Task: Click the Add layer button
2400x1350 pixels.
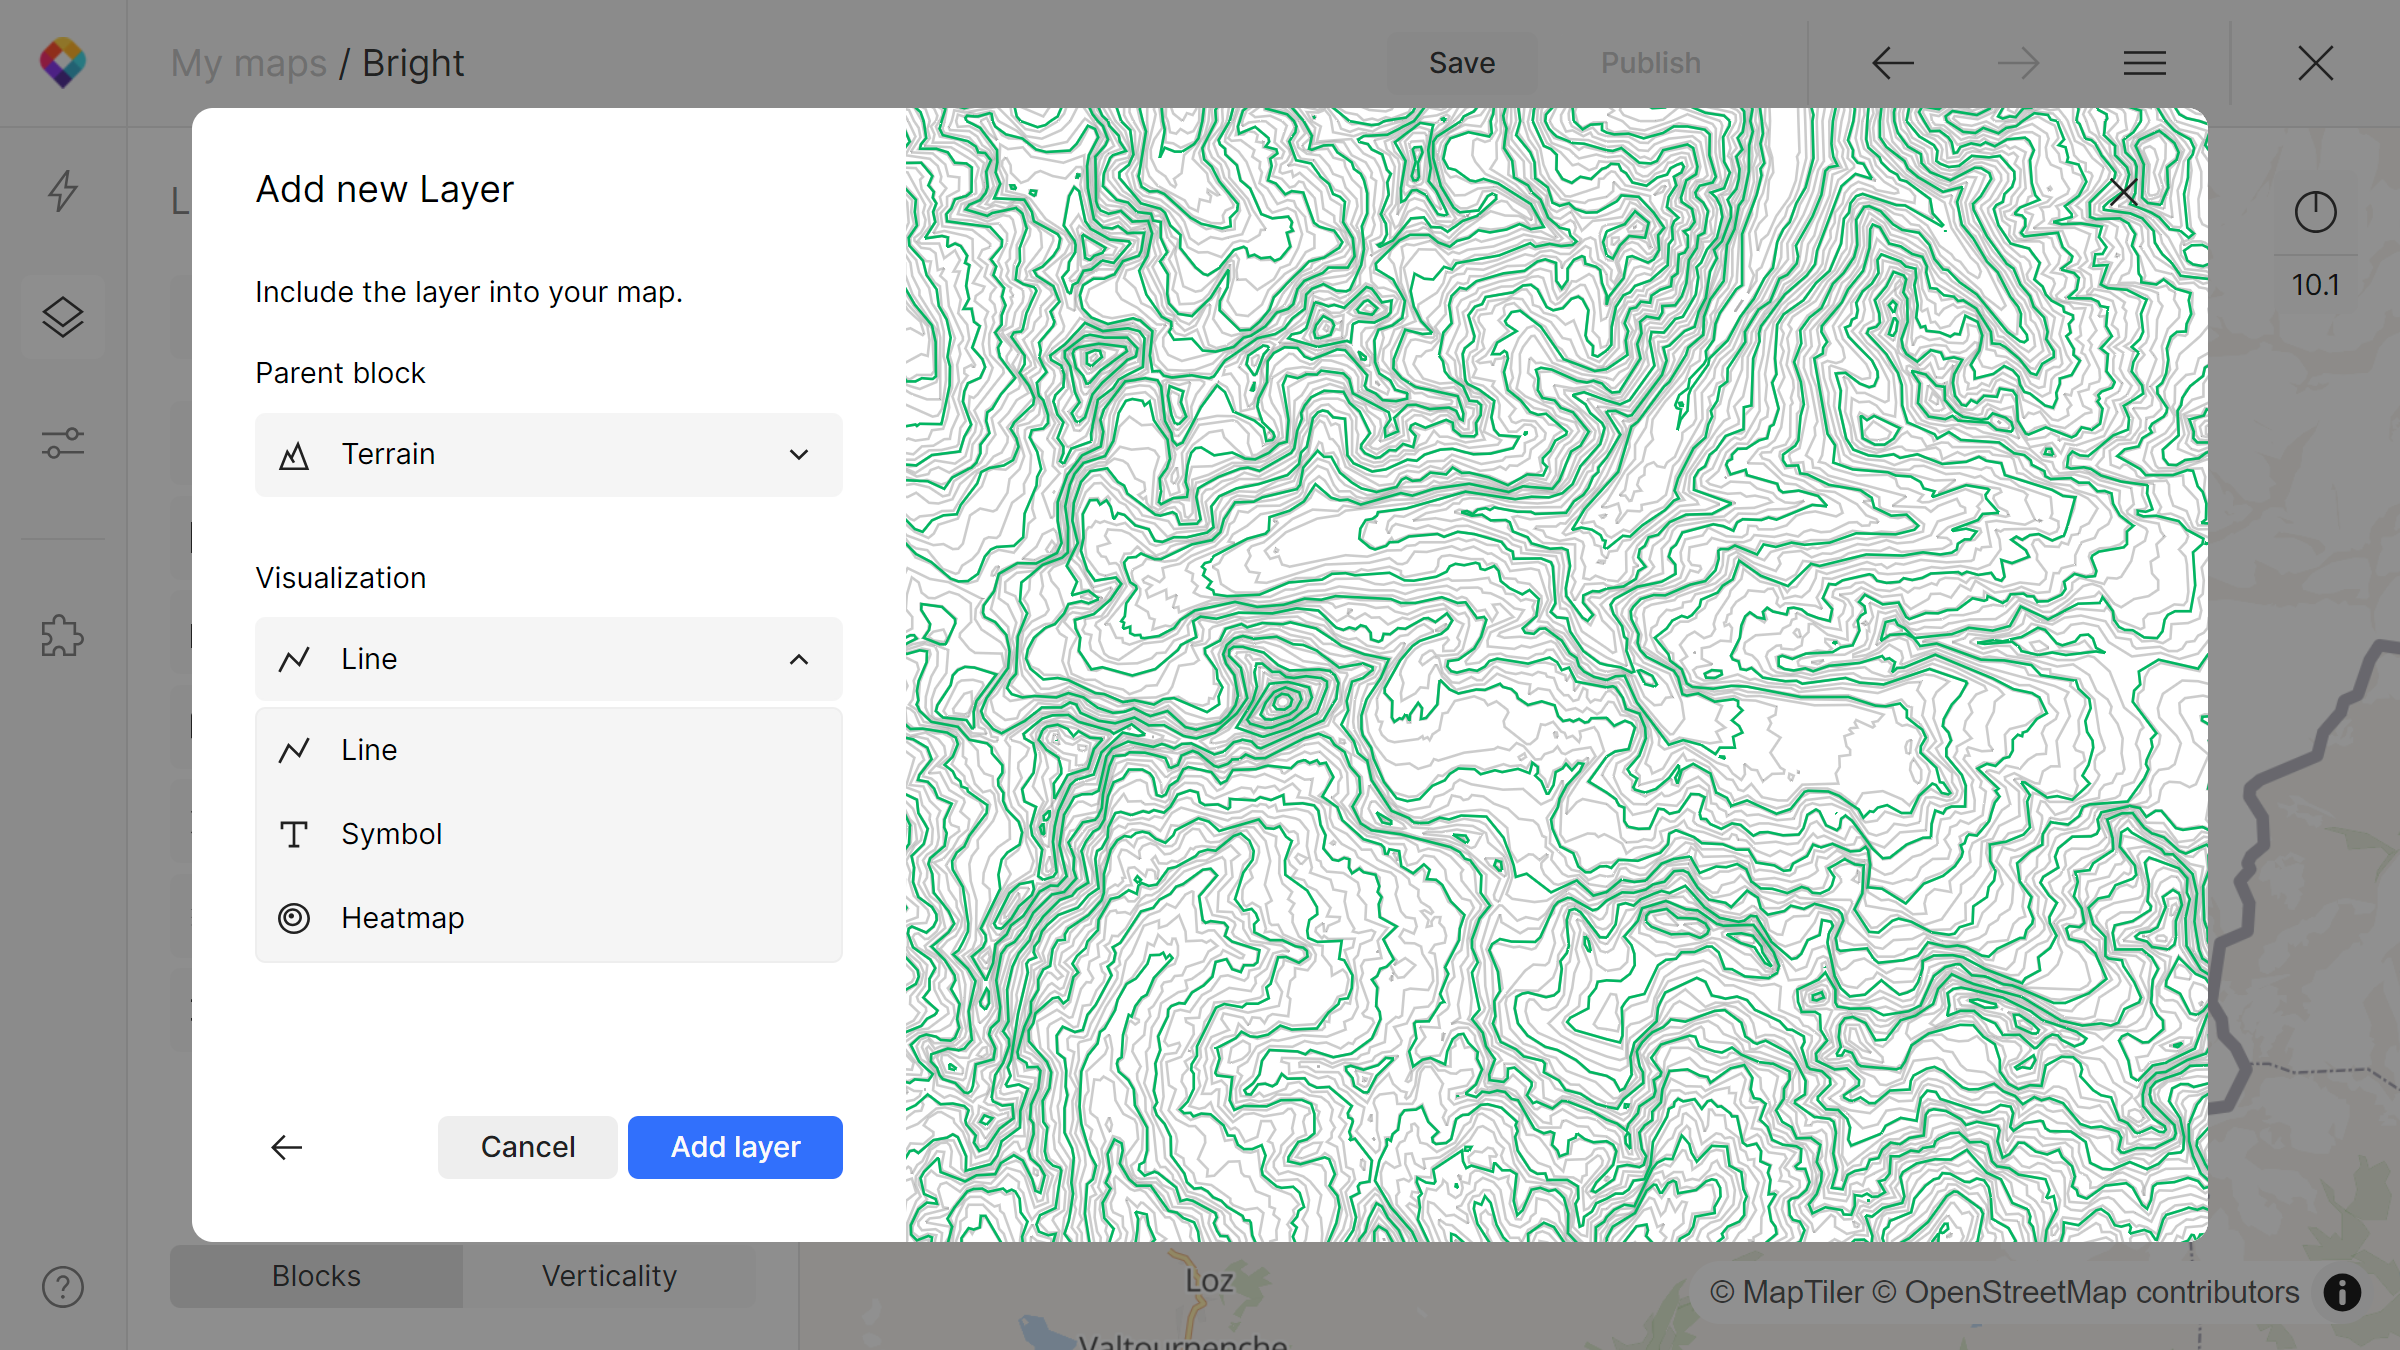Action: pyautogui.click(x=735, y=1146)
